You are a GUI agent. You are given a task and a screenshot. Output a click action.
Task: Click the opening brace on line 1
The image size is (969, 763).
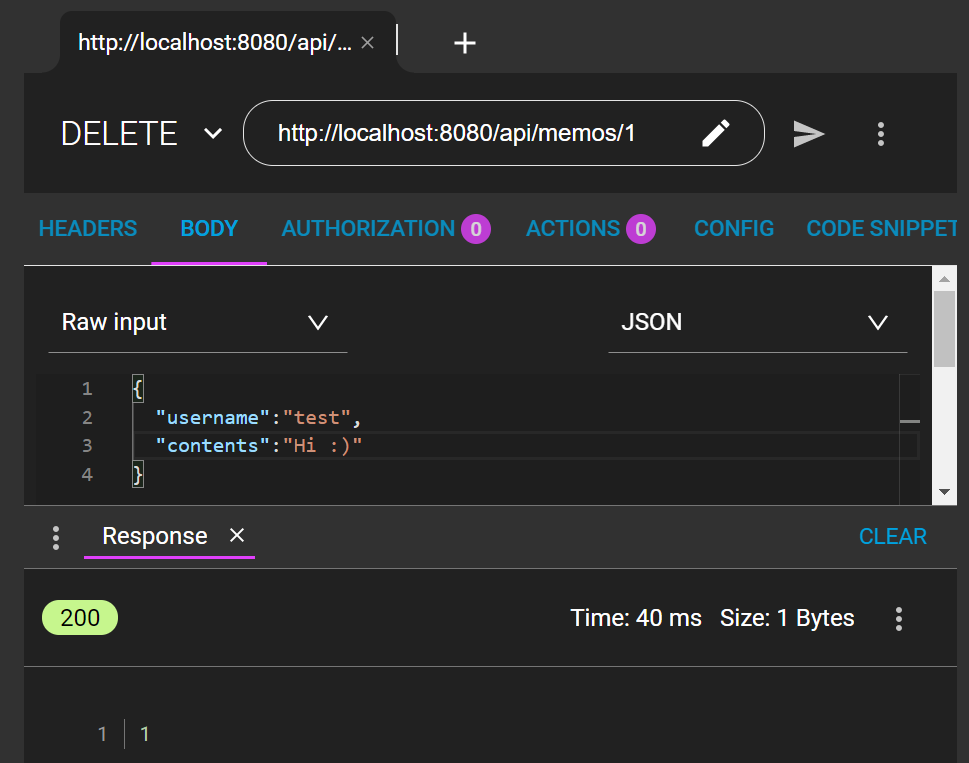pyautogui.click(x=138, y=389)
